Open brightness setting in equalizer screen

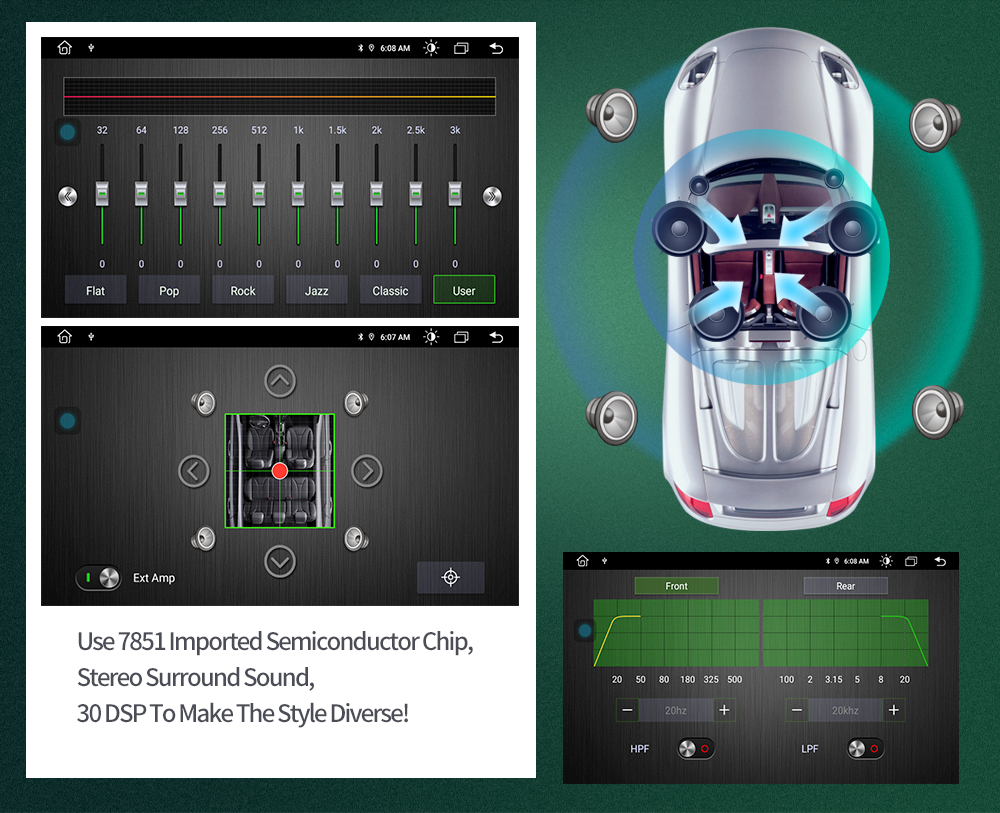(x=431, y=48)
